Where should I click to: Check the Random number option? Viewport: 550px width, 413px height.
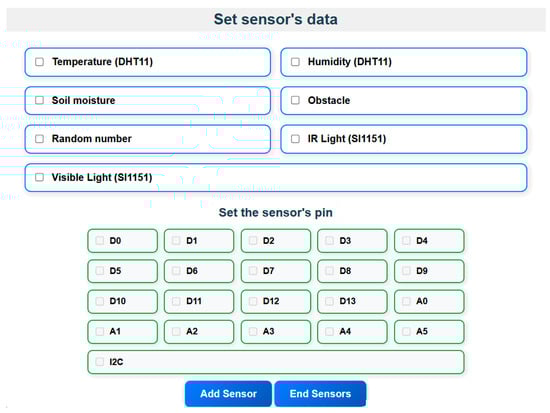coord(40,139)
